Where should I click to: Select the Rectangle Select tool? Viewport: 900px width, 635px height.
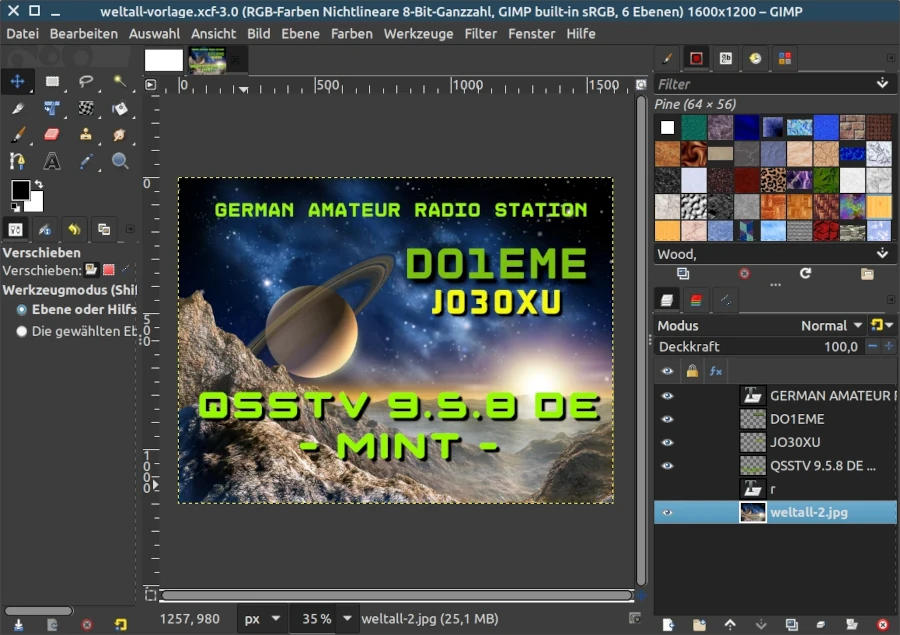(x=52, y=81)
